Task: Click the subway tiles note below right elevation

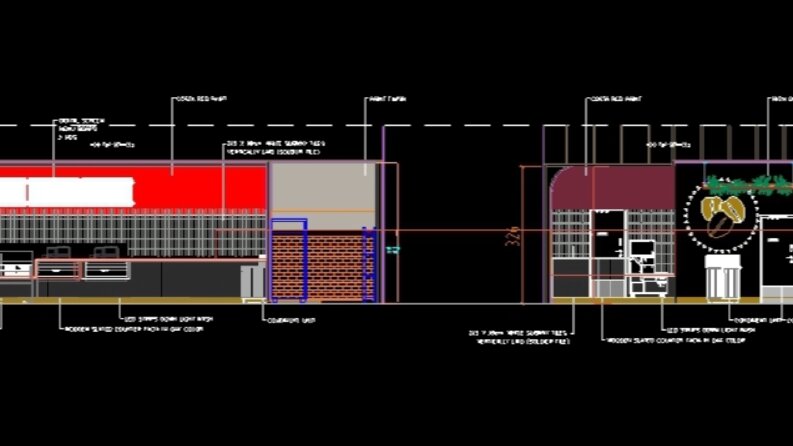Action: [x=519, y=337]
